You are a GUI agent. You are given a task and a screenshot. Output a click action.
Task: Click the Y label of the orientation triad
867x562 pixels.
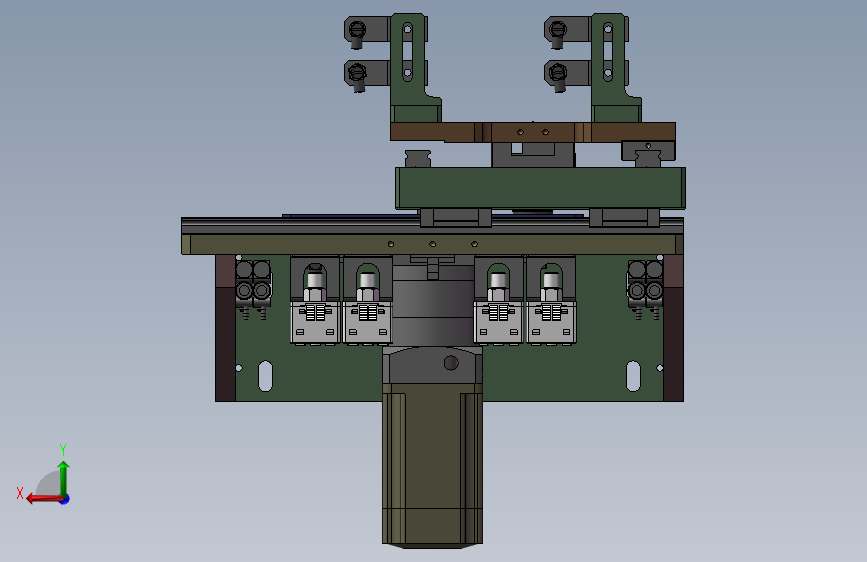[63, 449]
